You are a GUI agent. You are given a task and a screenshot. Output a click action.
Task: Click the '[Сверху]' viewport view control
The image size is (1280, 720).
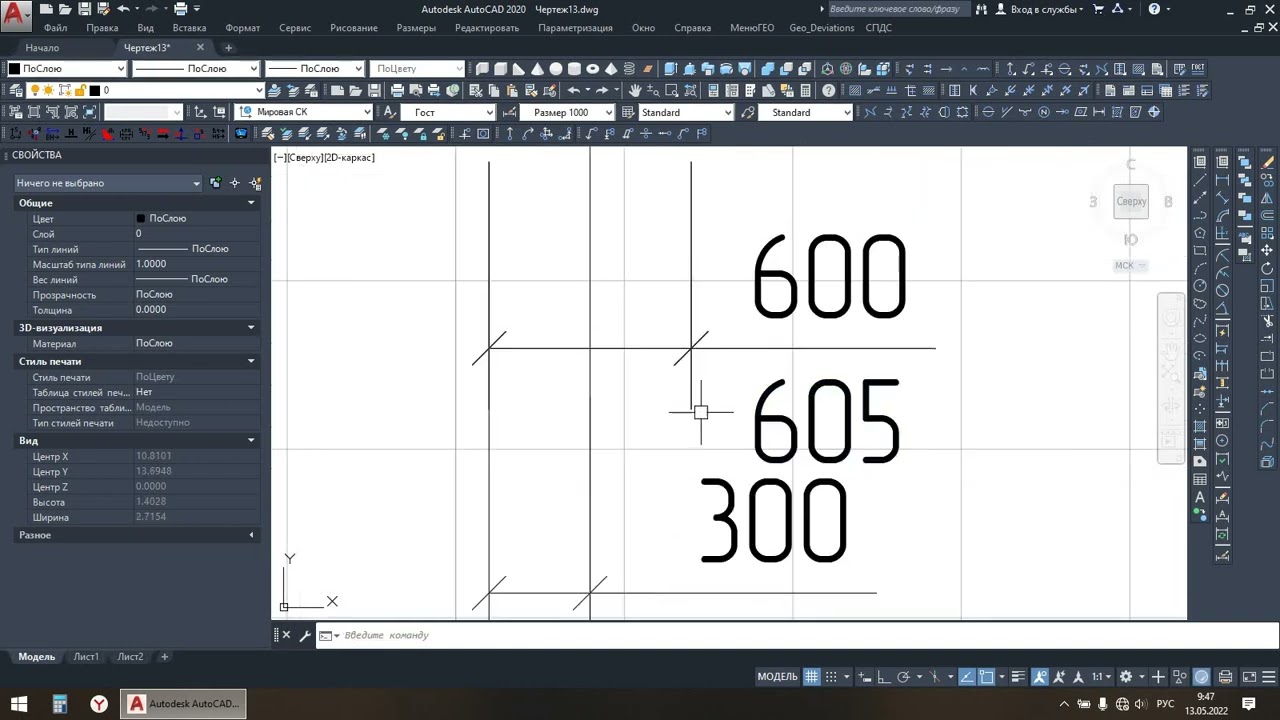click(304, 158)
